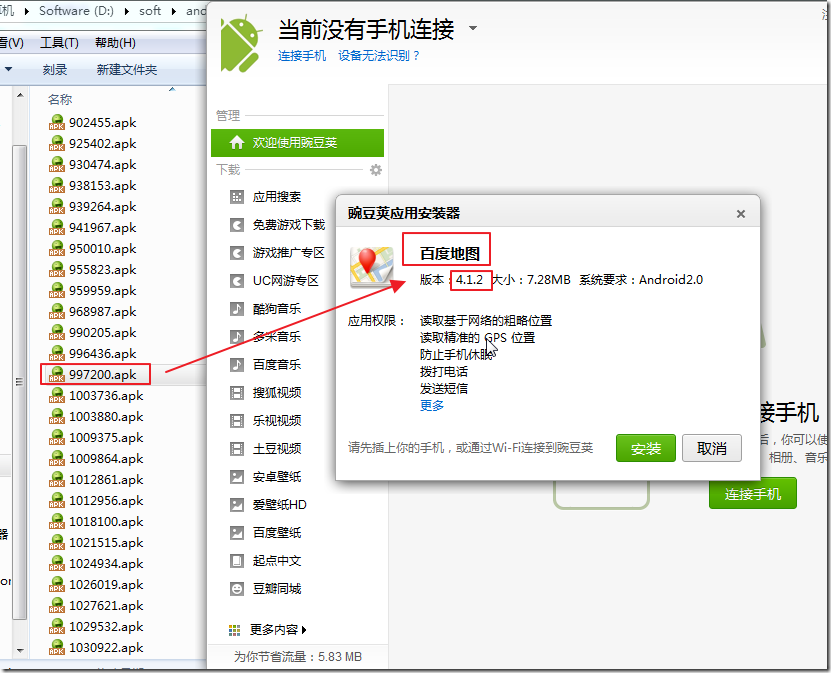Select file 990205.apk
This screenshot has height=673, width=831.
pos(102,333)
